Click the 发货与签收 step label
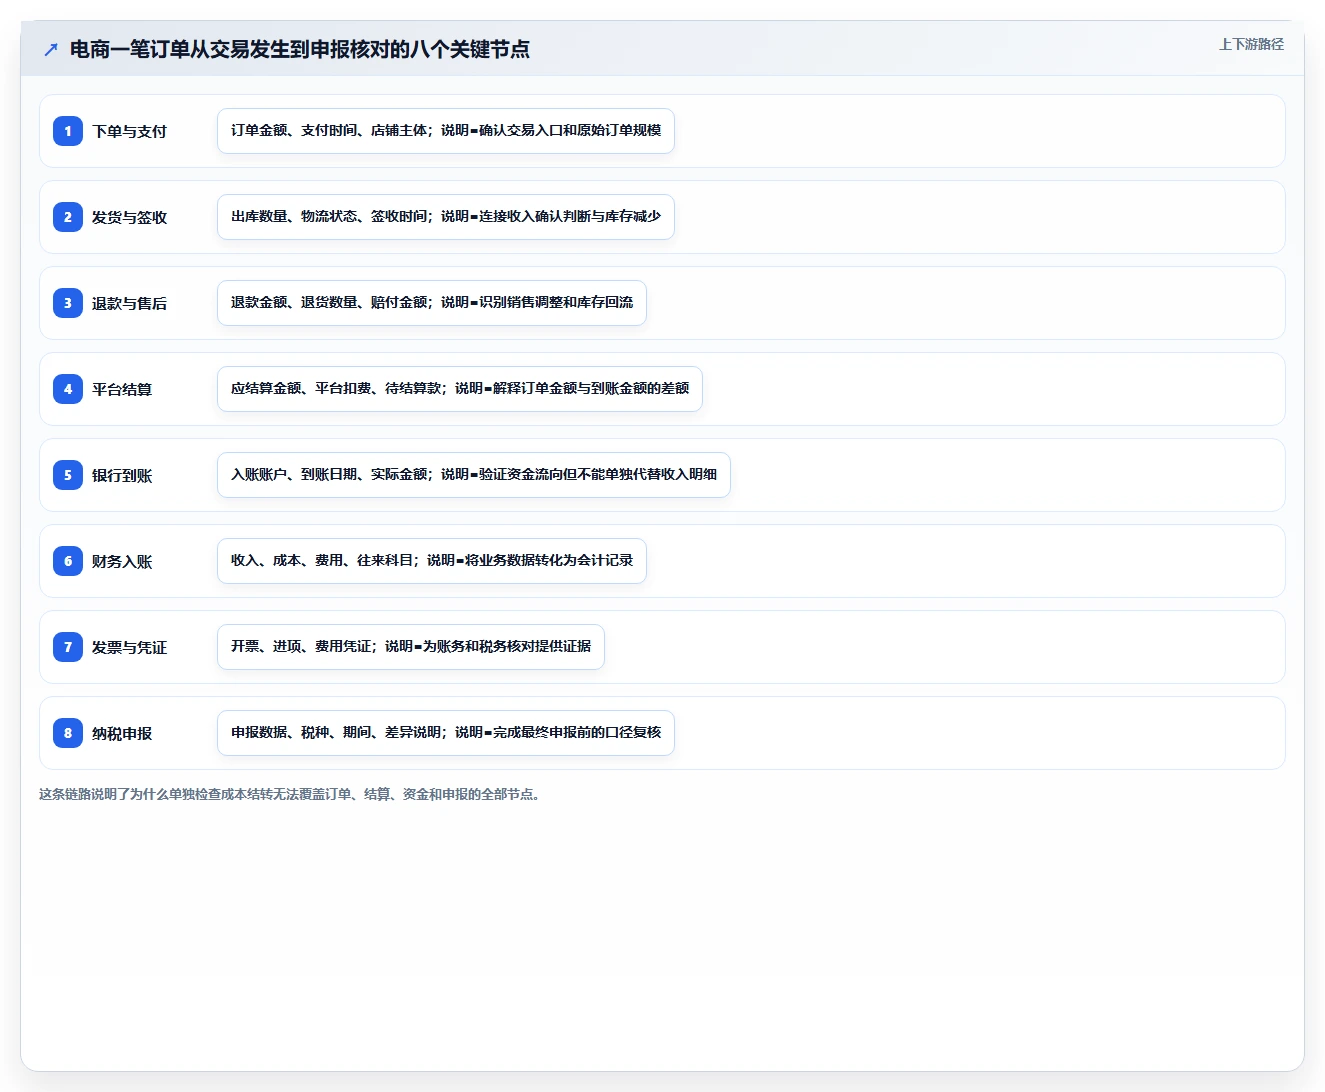Viewport: 1325px width, 1092px height. coord(129,217)
